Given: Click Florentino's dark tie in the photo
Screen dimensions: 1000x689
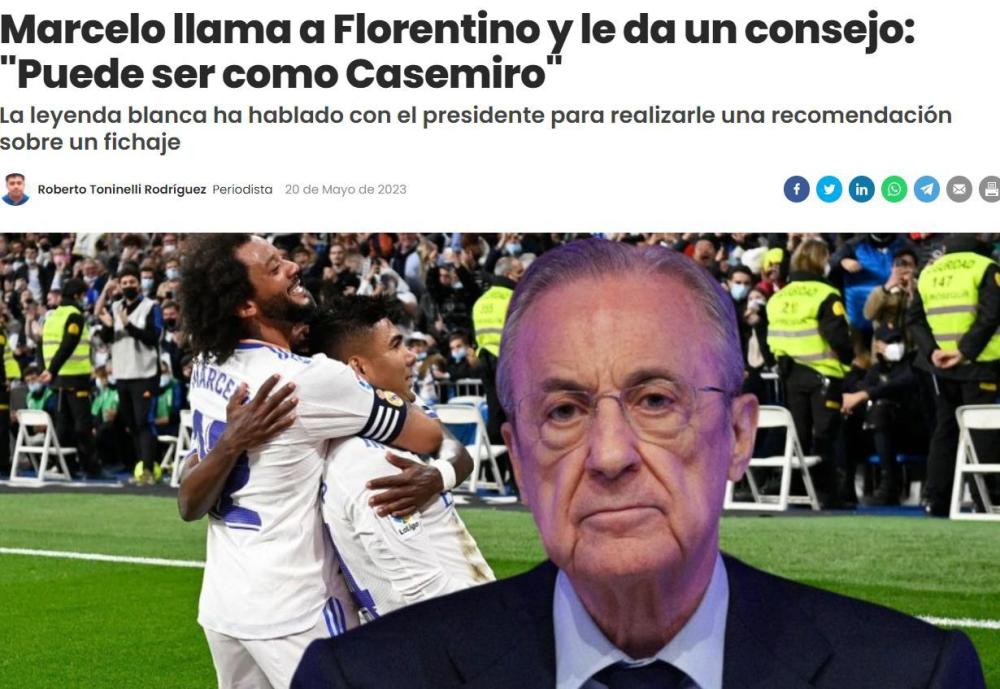Looking at the screenshot, I should 638,675.
